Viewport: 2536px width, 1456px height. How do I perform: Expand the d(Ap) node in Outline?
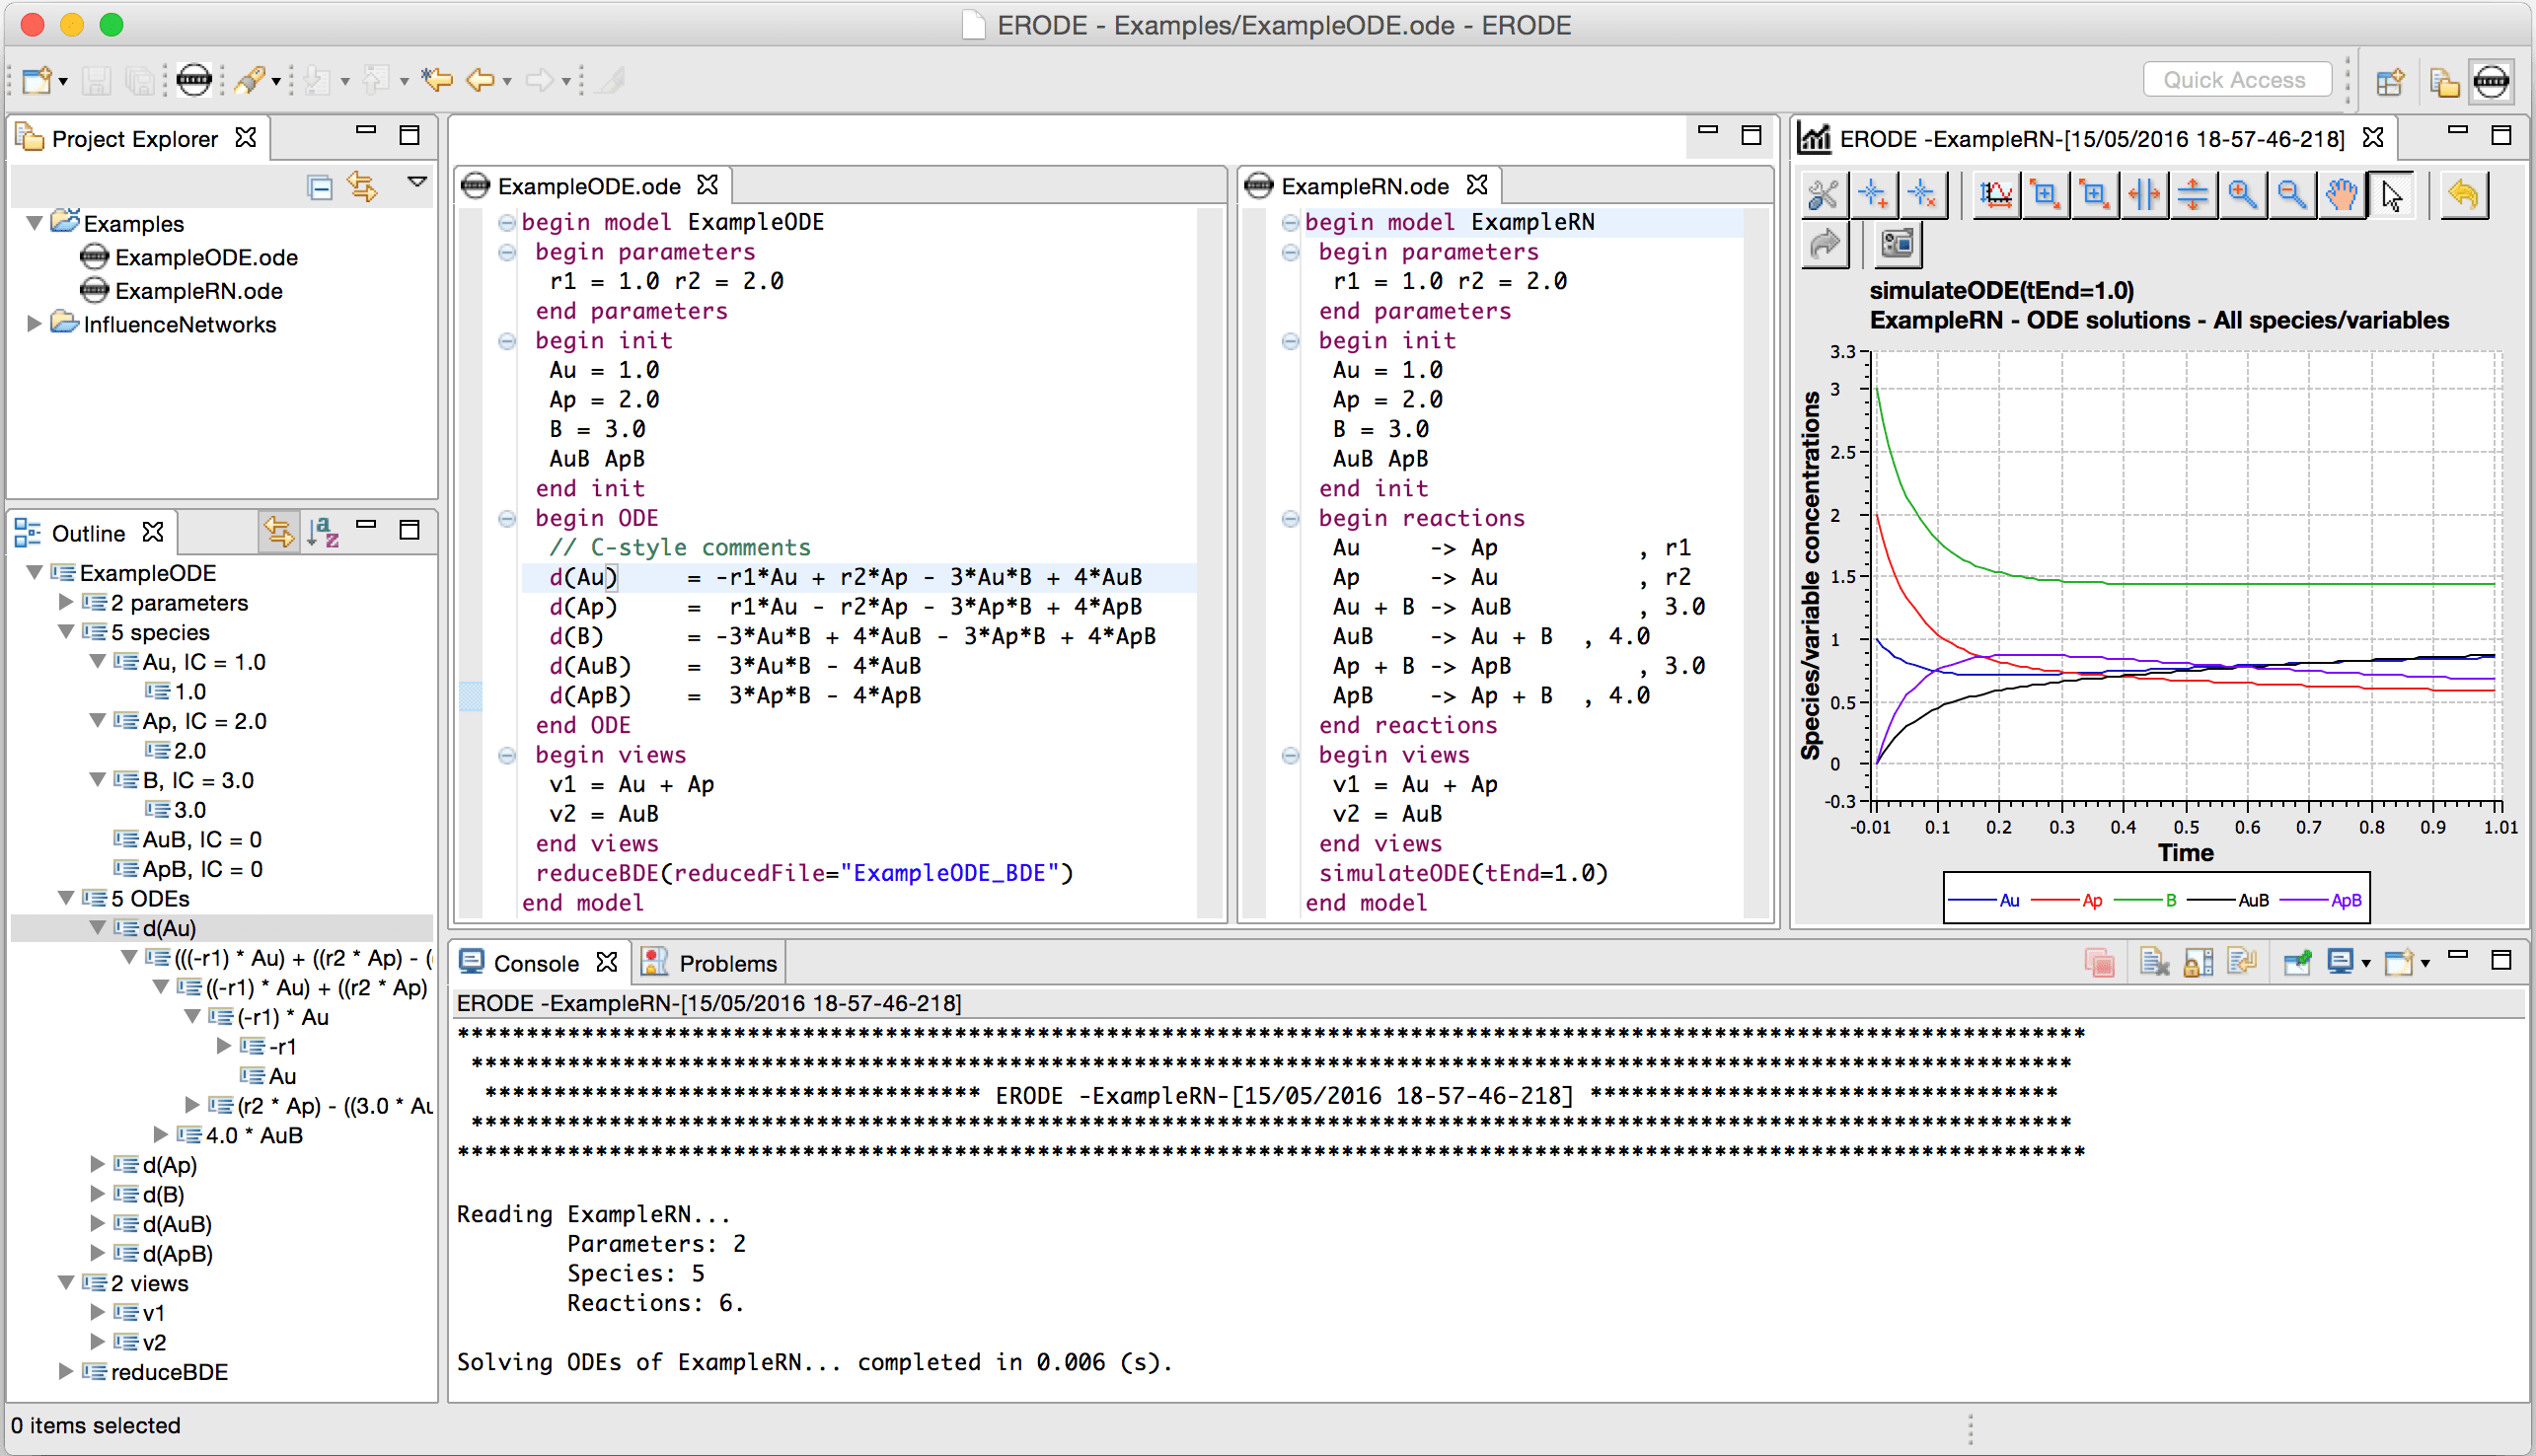coord(98,1164)
